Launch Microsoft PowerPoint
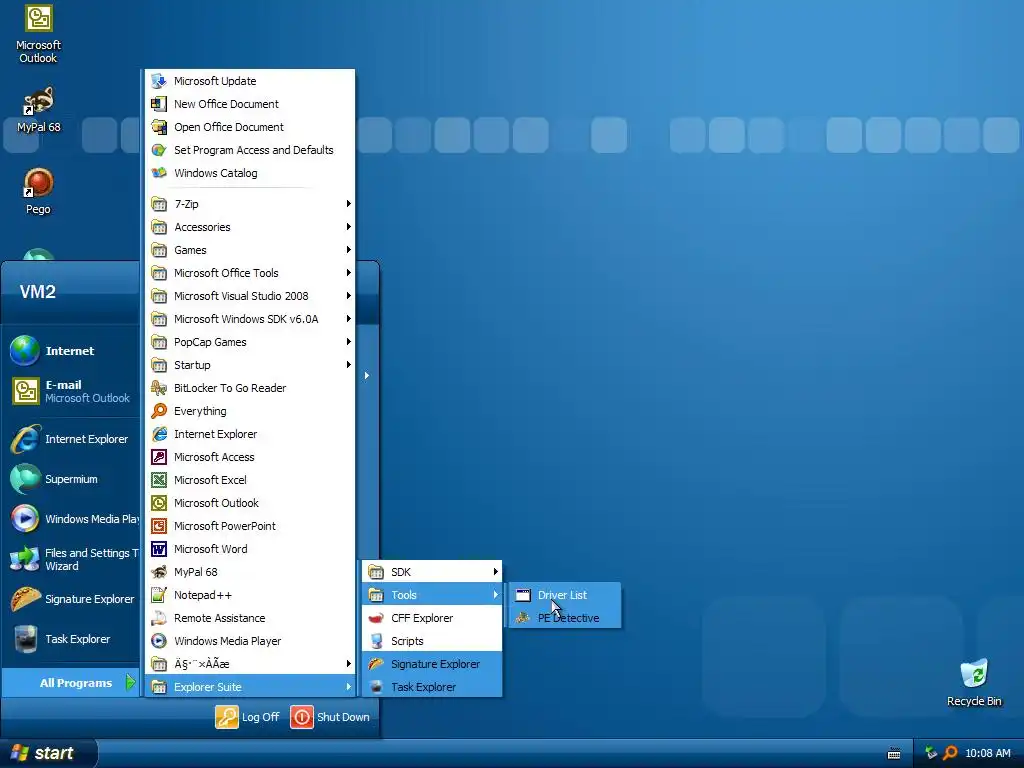This screenshot has width=1024, height=768. coord(251,526)
